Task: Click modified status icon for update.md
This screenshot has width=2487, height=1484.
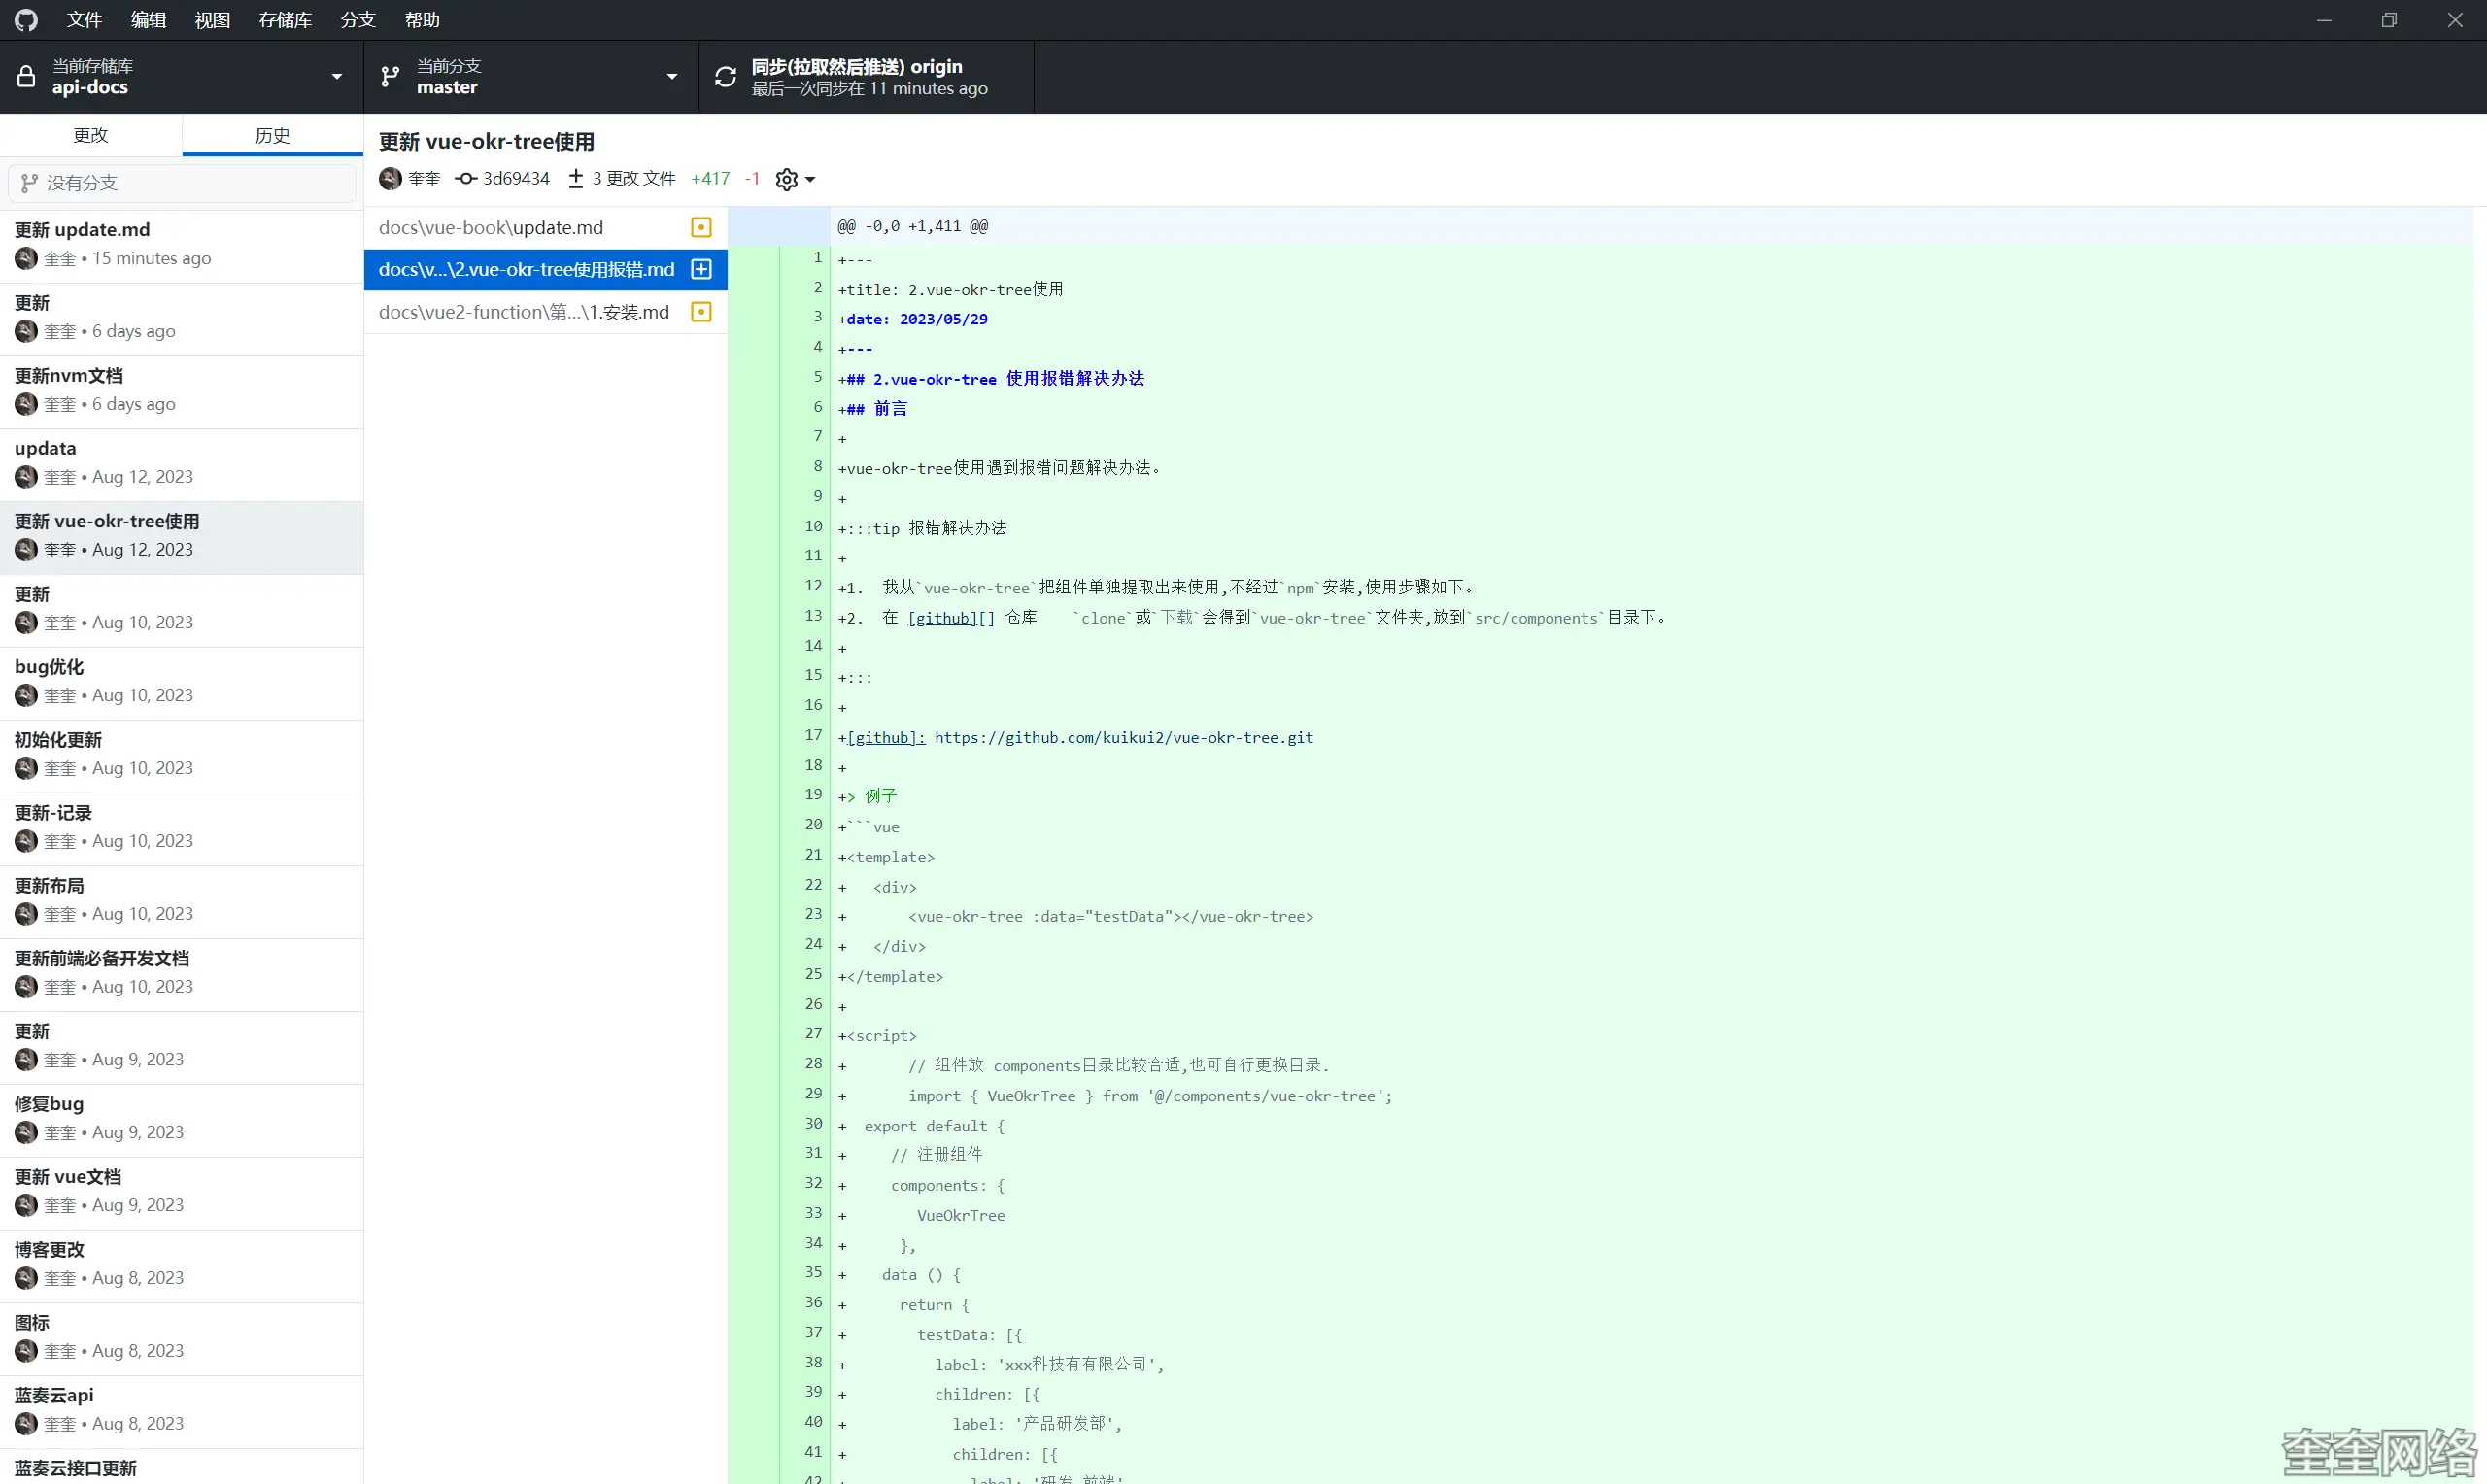Action: click(x=702, y=227)
